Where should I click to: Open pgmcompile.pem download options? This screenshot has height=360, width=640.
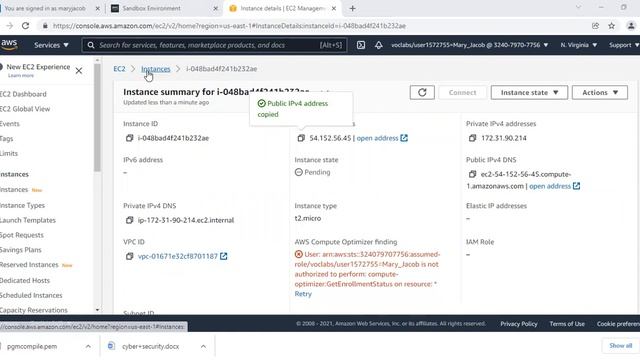[x=88, y=347]
